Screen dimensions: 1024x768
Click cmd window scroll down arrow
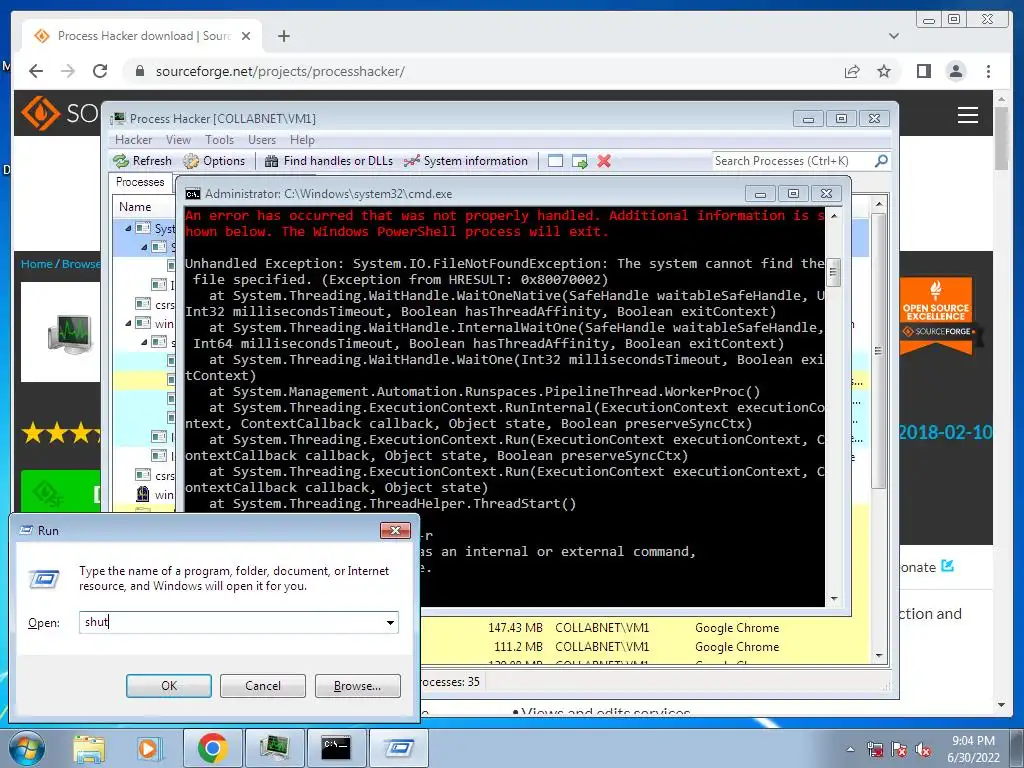coord(834,598)
